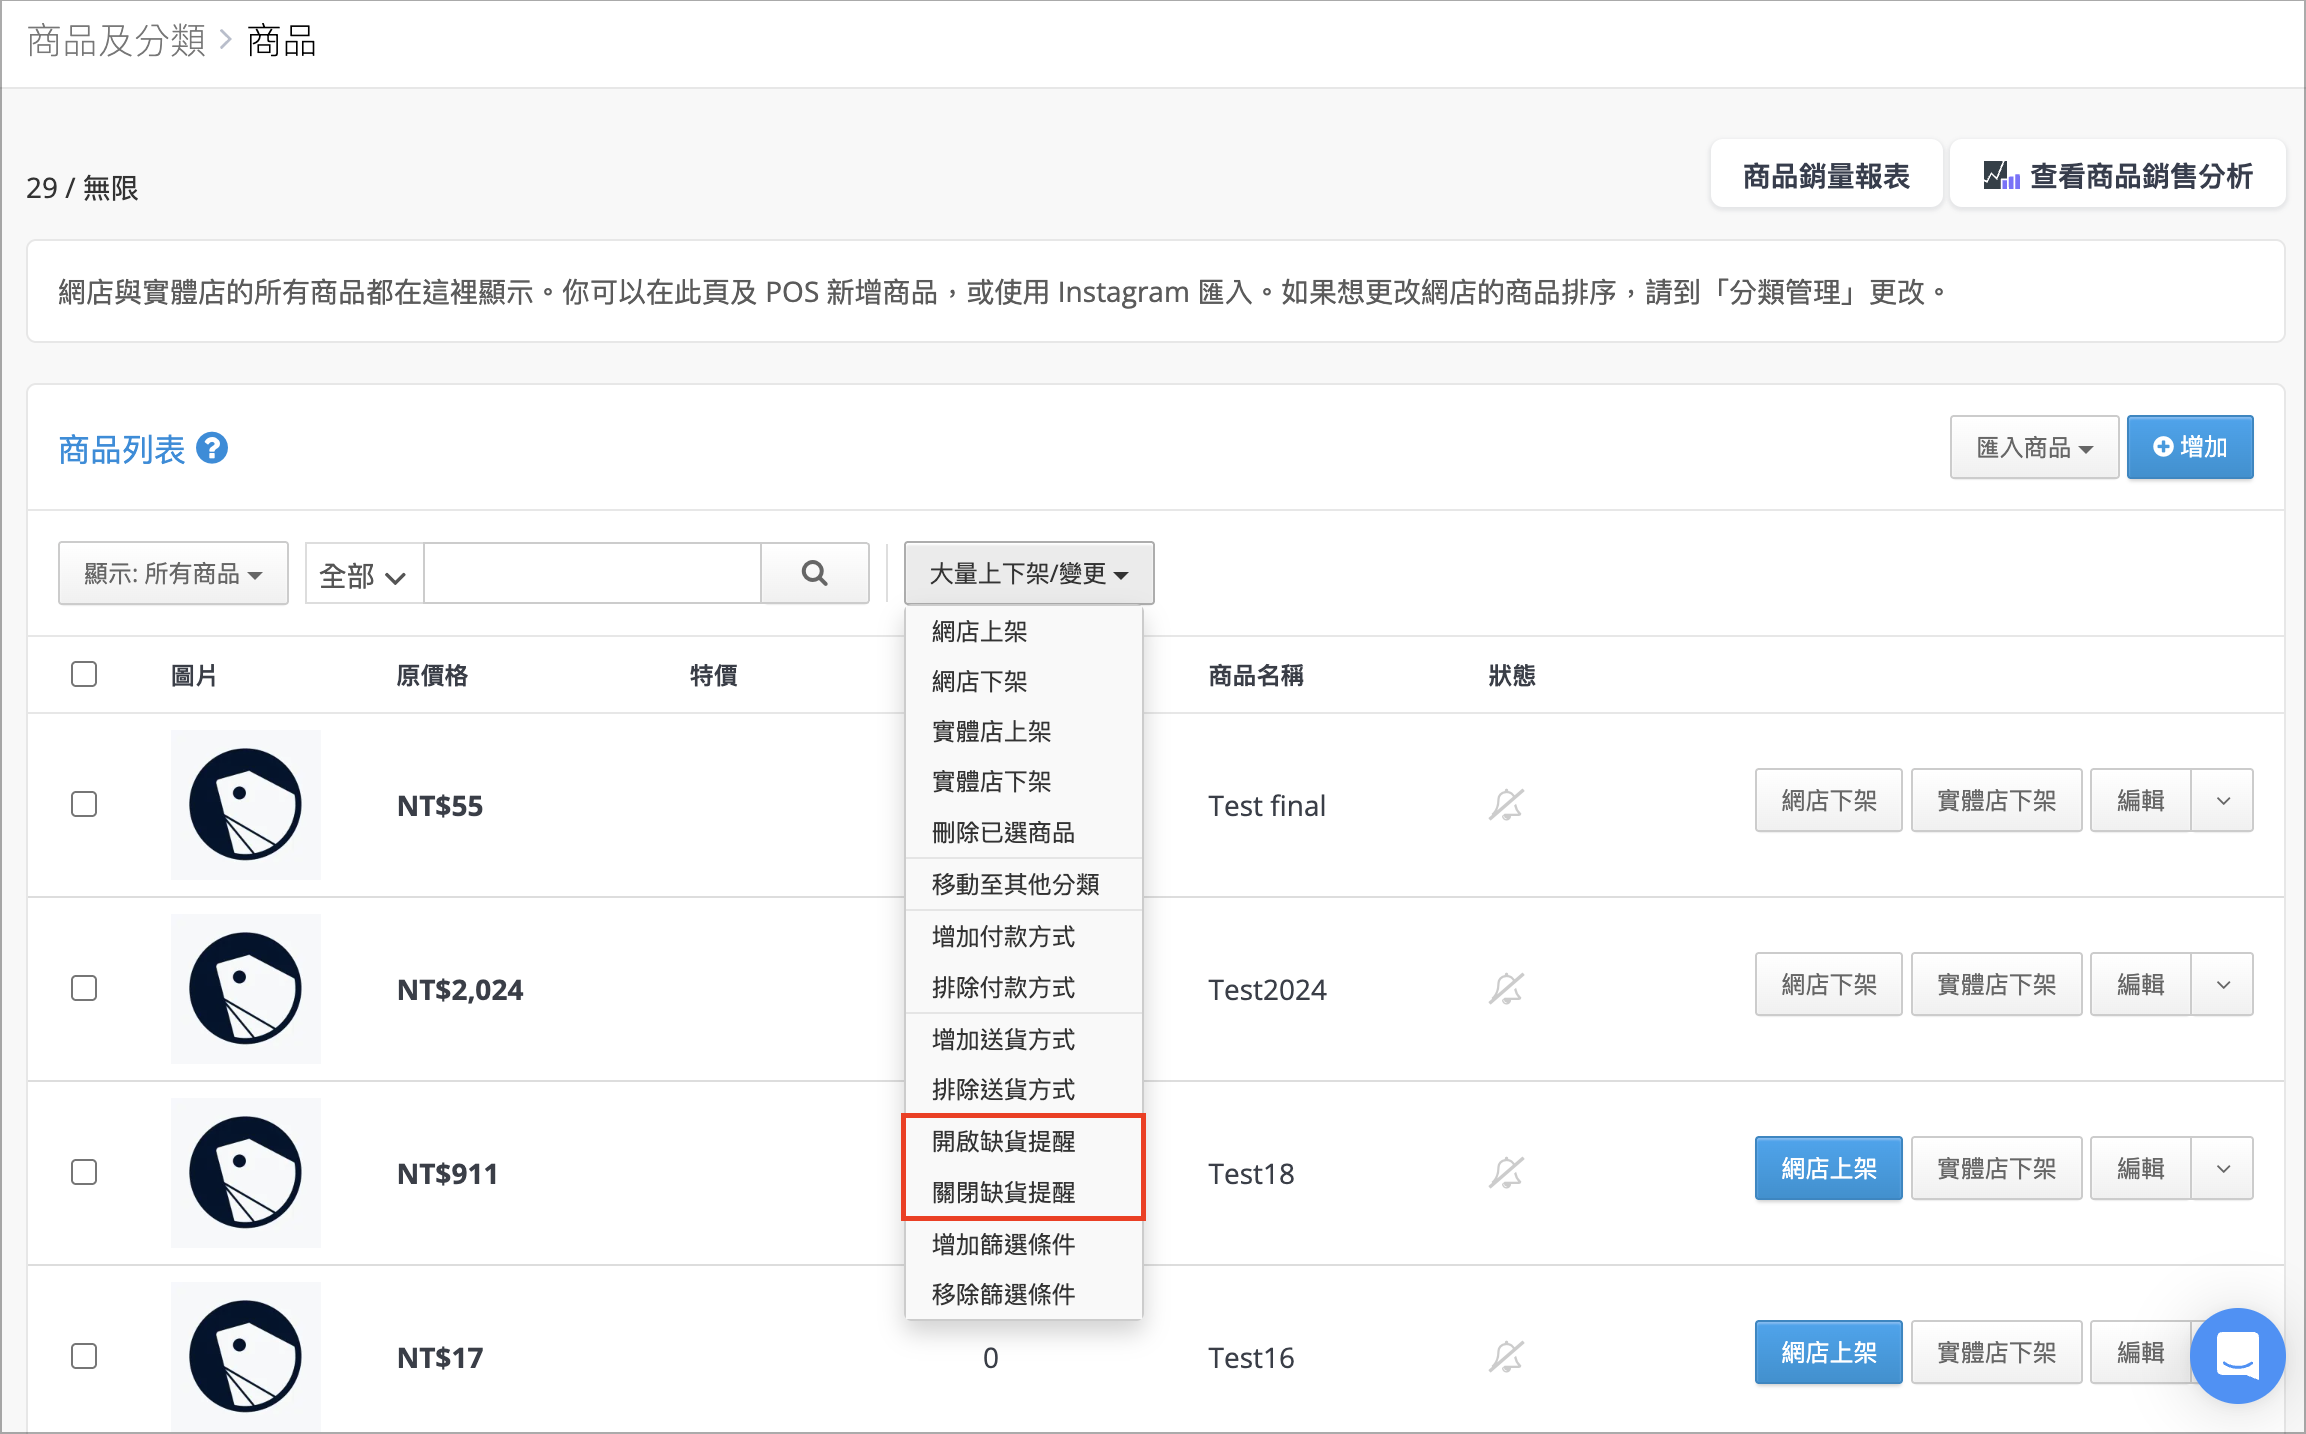
Task: Click the chart icon in 查看商品銷售分析
Action: click(2001, 175)
